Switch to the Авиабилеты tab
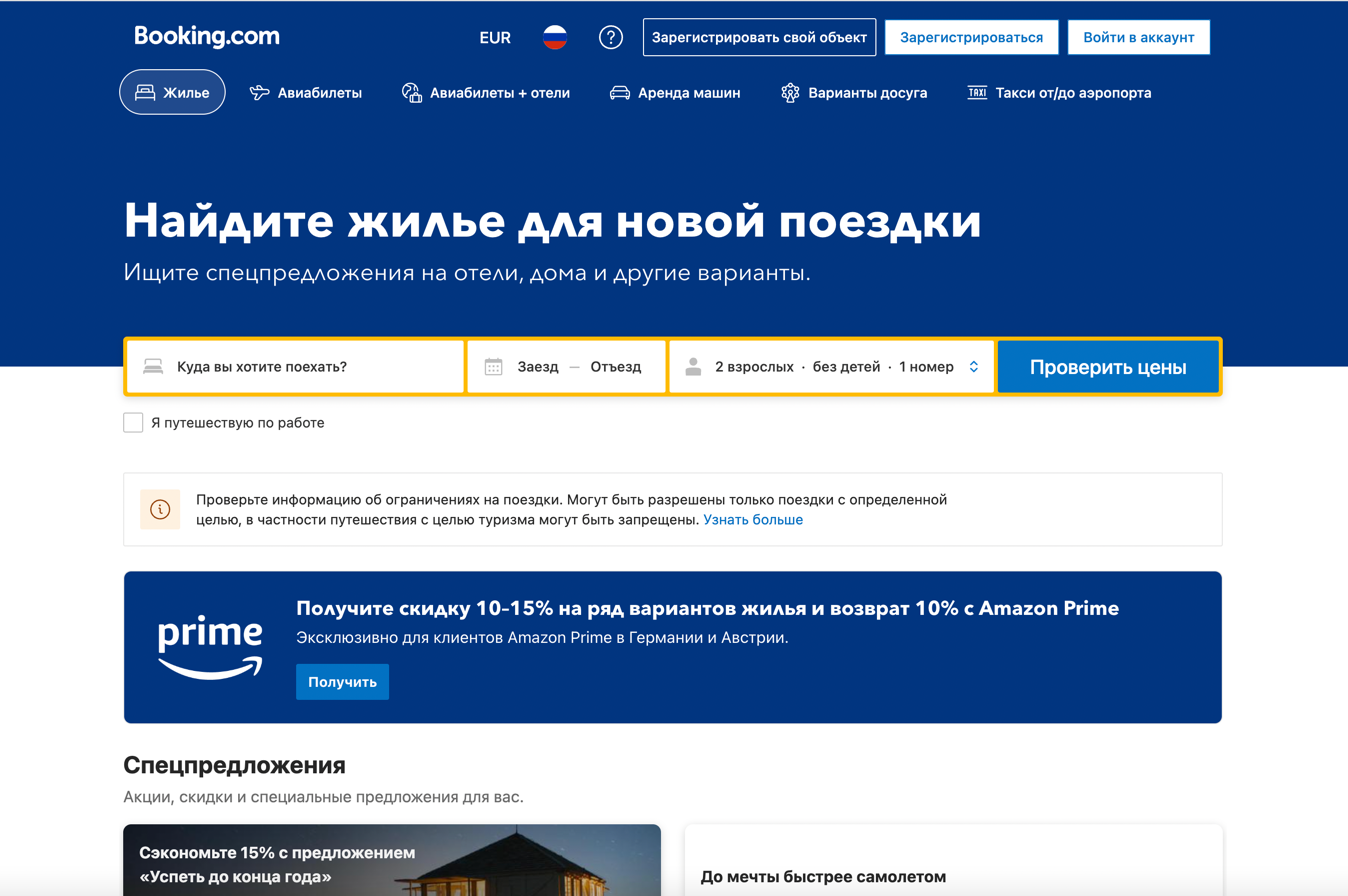This screenshot has height=896, width=1348. coord(306,93)
